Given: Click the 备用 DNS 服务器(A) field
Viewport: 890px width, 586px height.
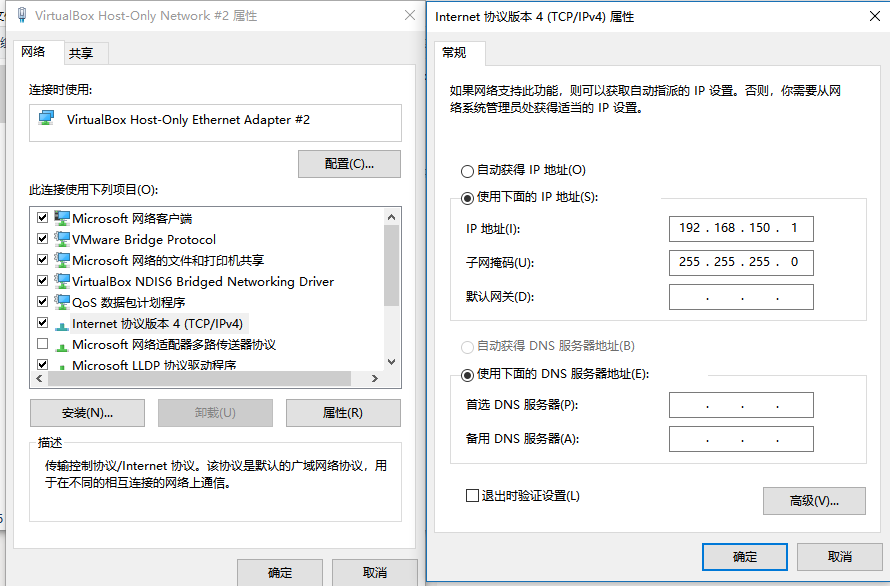Looking at the screenshot, I should point(741,440).
